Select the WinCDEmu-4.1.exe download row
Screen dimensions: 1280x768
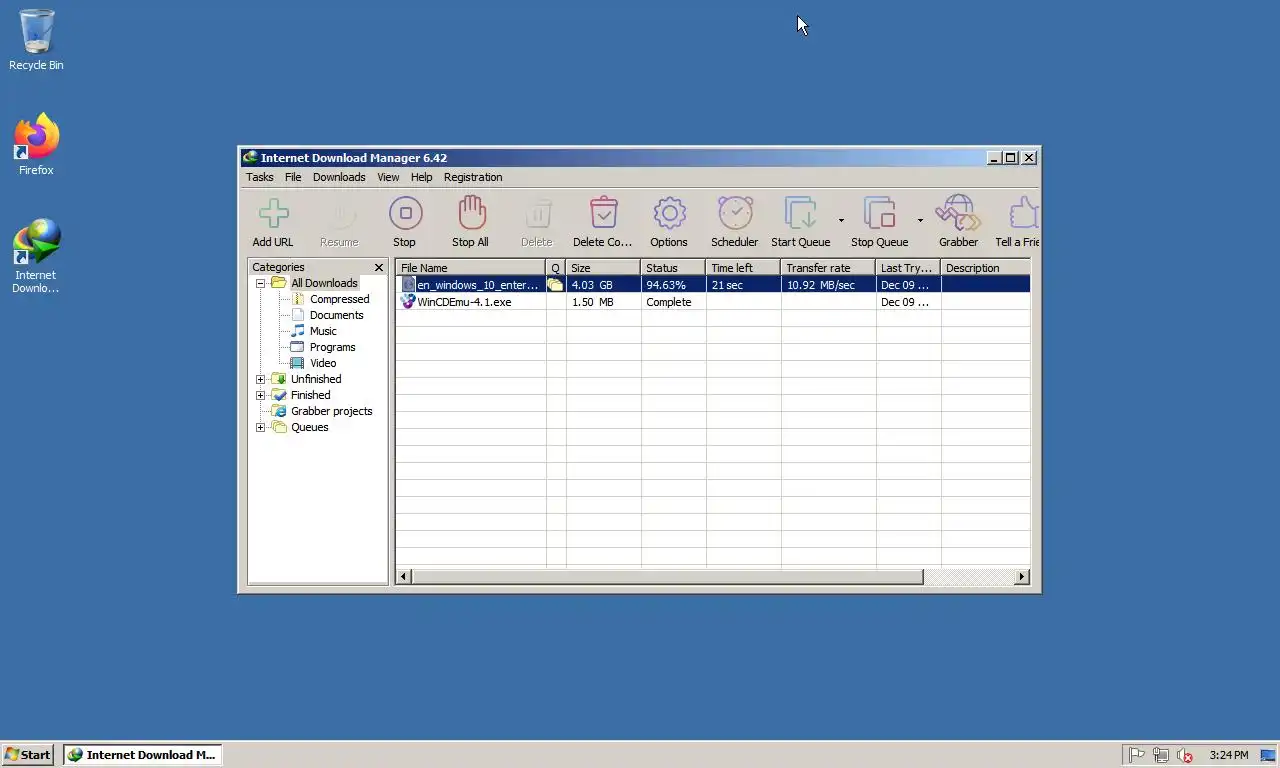point(713,302)
